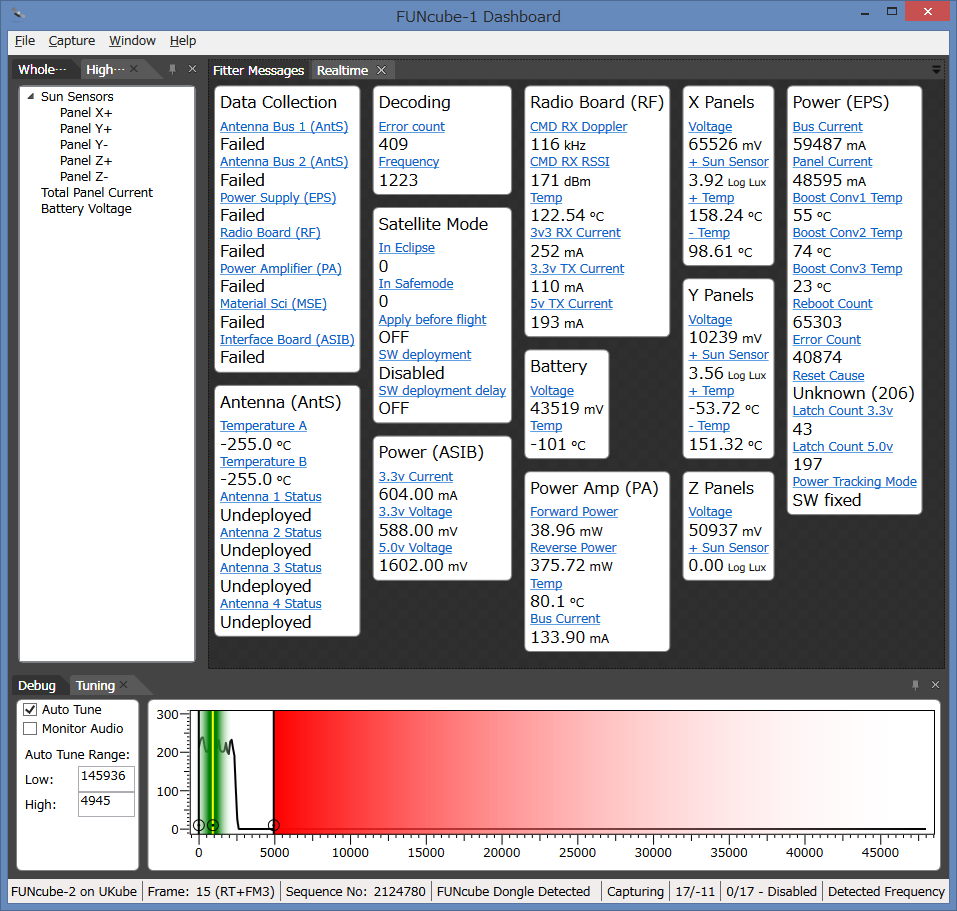The width and height of the screenshot is (957, 911).
Task: Click the 3.3v Current link in Power (ASIB)
Action: (416, 477)
